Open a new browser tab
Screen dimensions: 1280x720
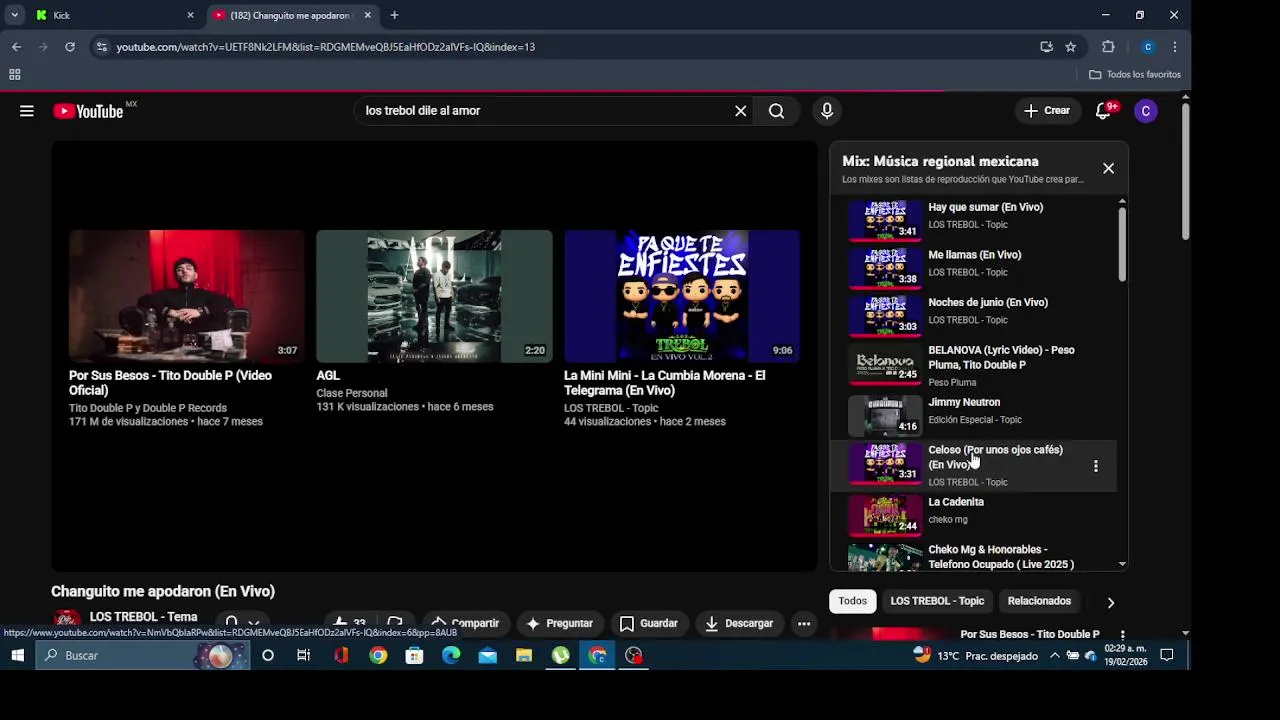coord(394,15)
